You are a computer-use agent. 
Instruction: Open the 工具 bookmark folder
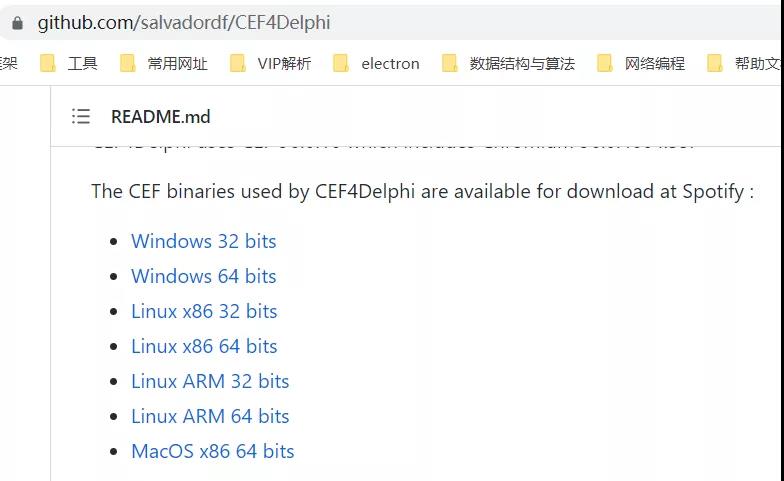click(x=68, y=64)
